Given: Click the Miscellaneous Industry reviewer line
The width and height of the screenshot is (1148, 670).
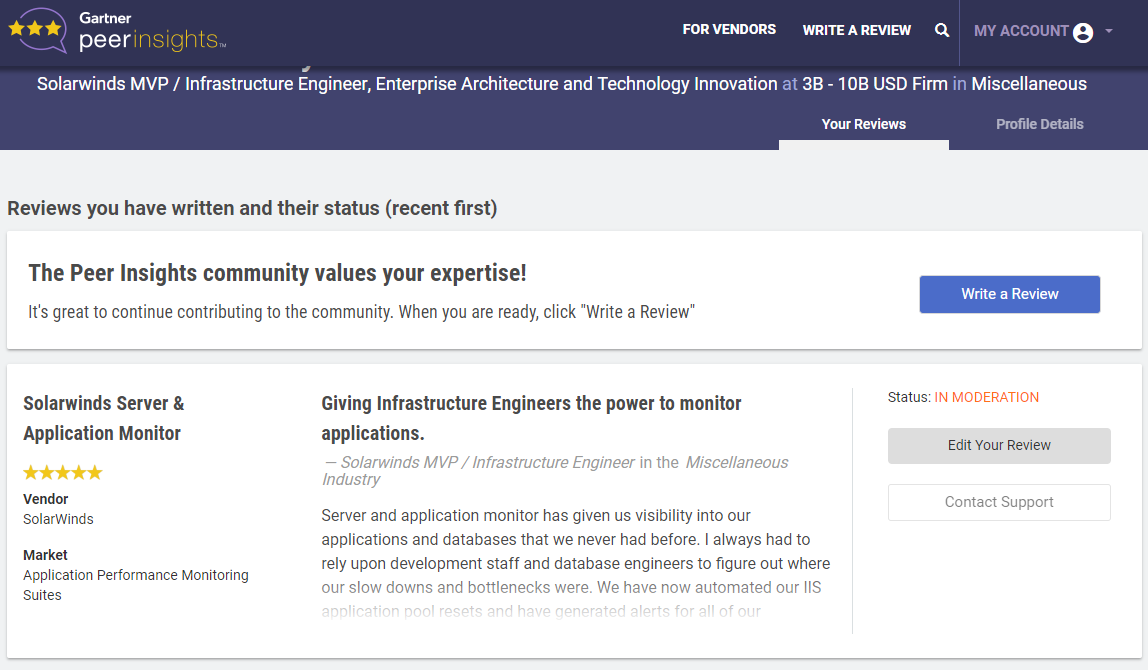Looking at the screenshot, I should [x=556, y=471].
